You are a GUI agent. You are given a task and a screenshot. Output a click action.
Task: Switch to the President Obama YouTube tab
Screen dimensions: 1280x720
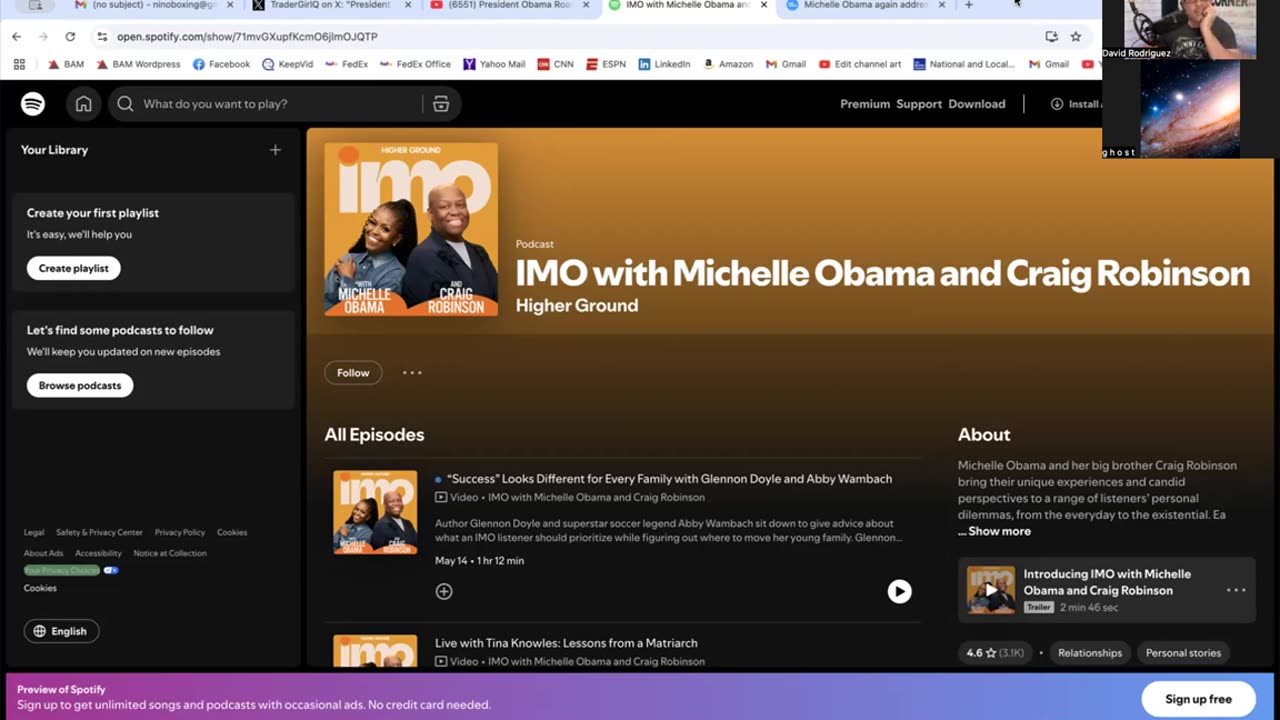pyautogui.click(x=510, y=5)
